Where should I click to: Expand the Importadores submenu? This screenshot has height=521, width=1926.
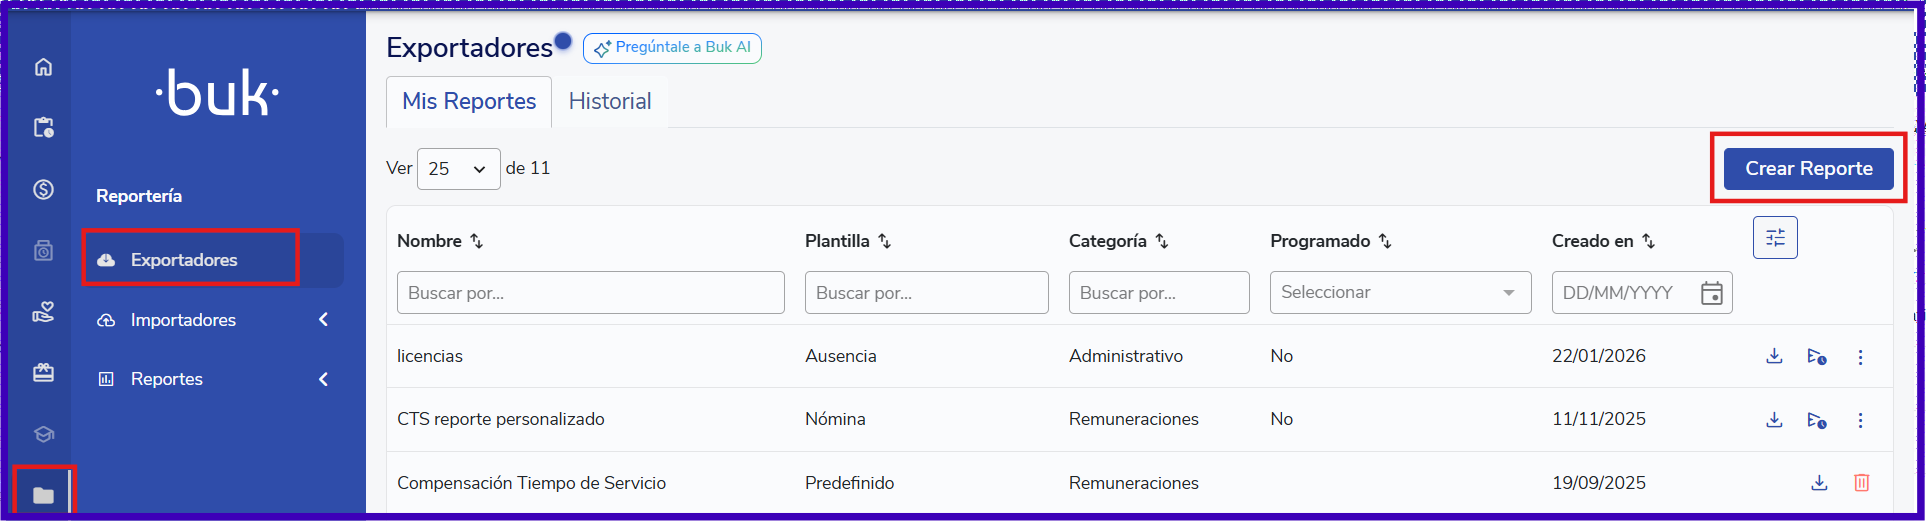click(323, 320)
